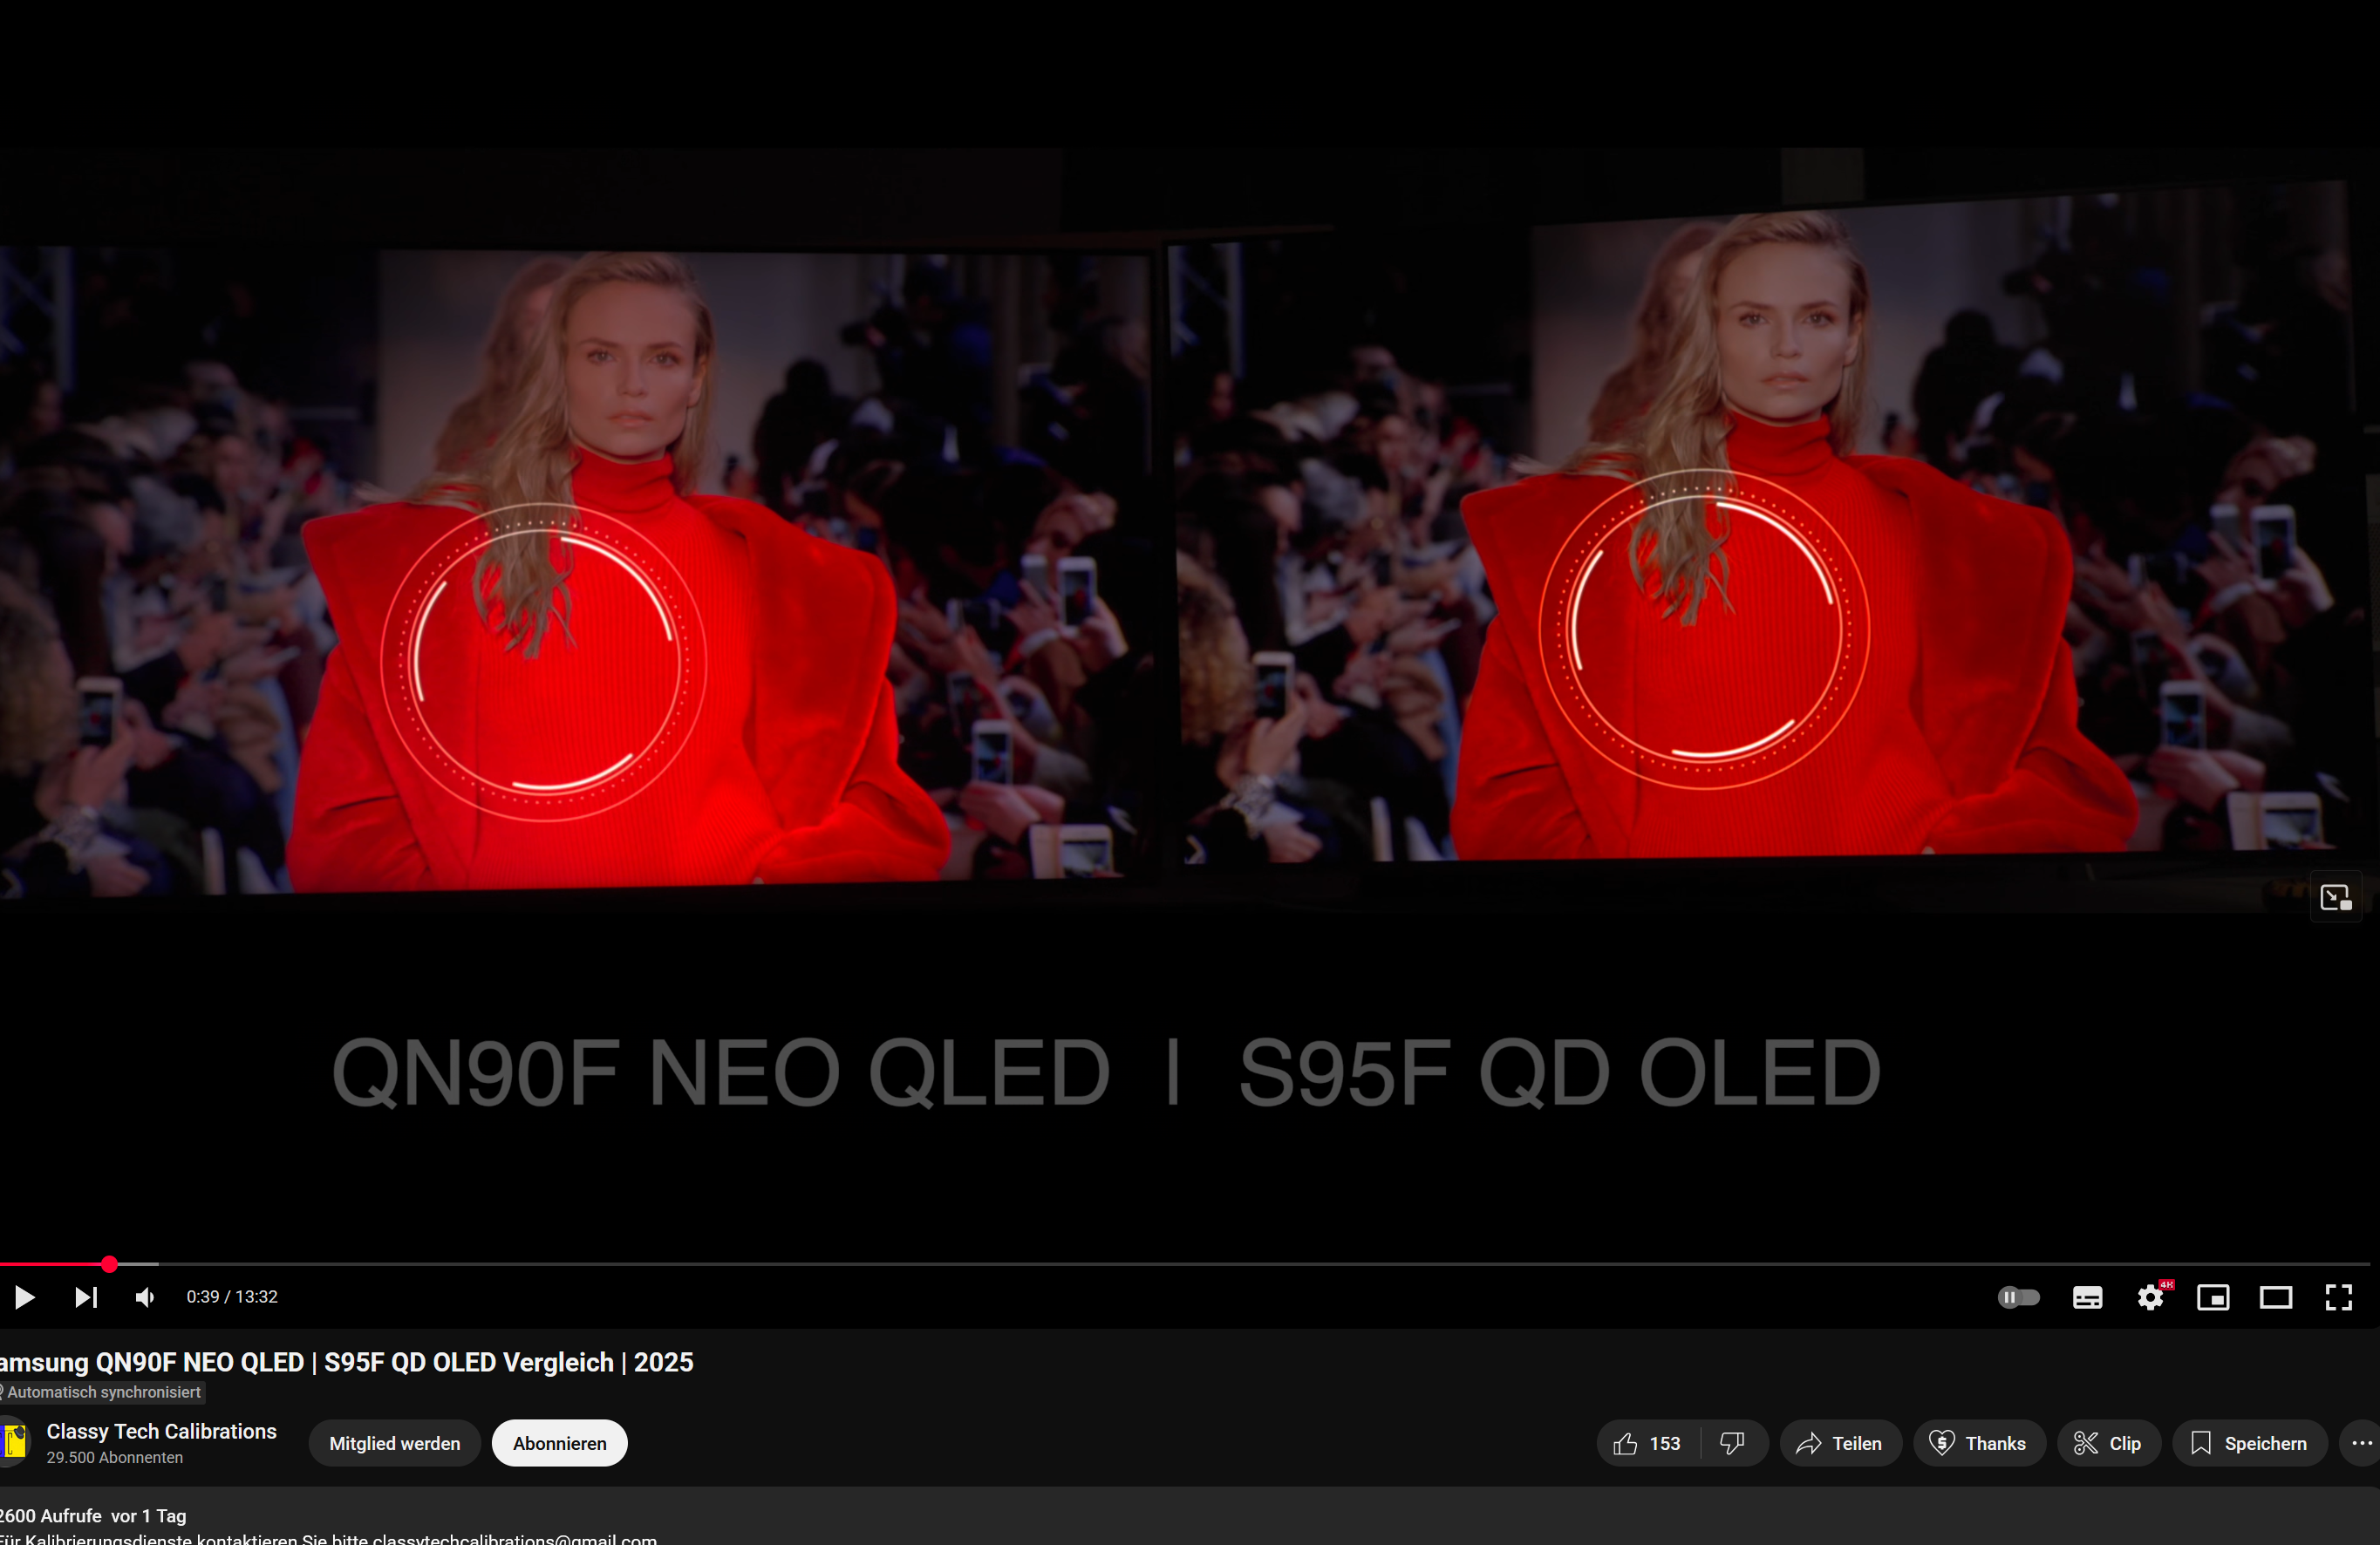Skip to next video

pyautogui.click(x=86, y=1297)
